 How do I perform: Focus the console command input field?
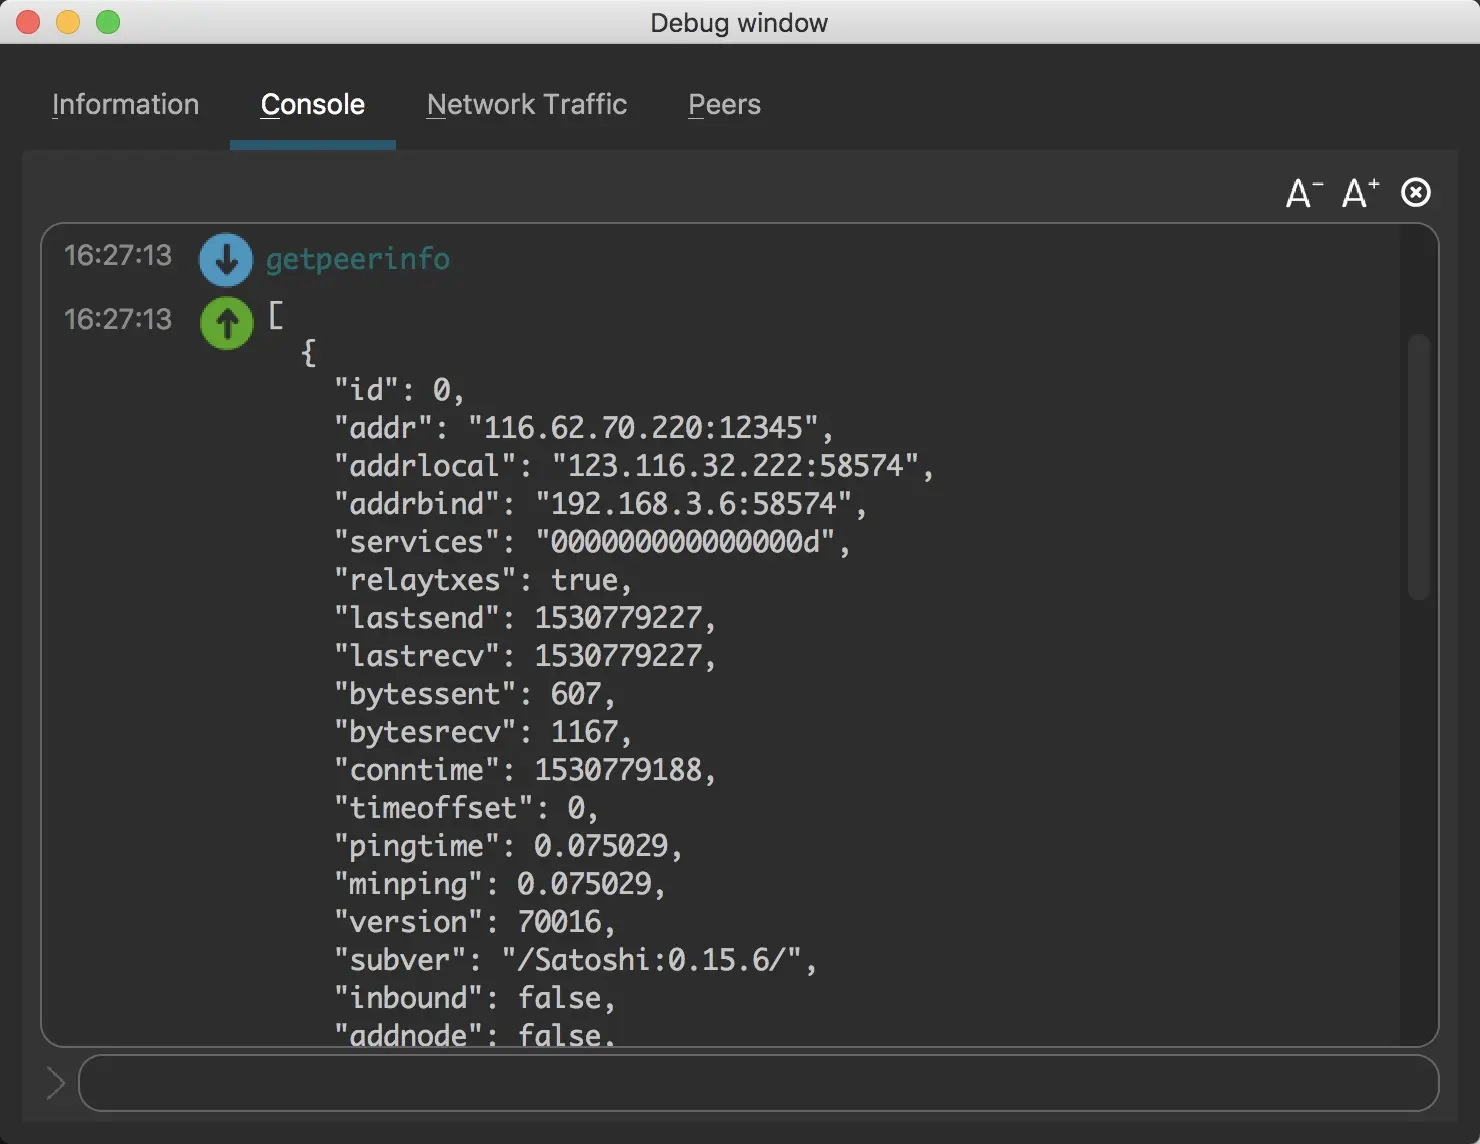758,1083
